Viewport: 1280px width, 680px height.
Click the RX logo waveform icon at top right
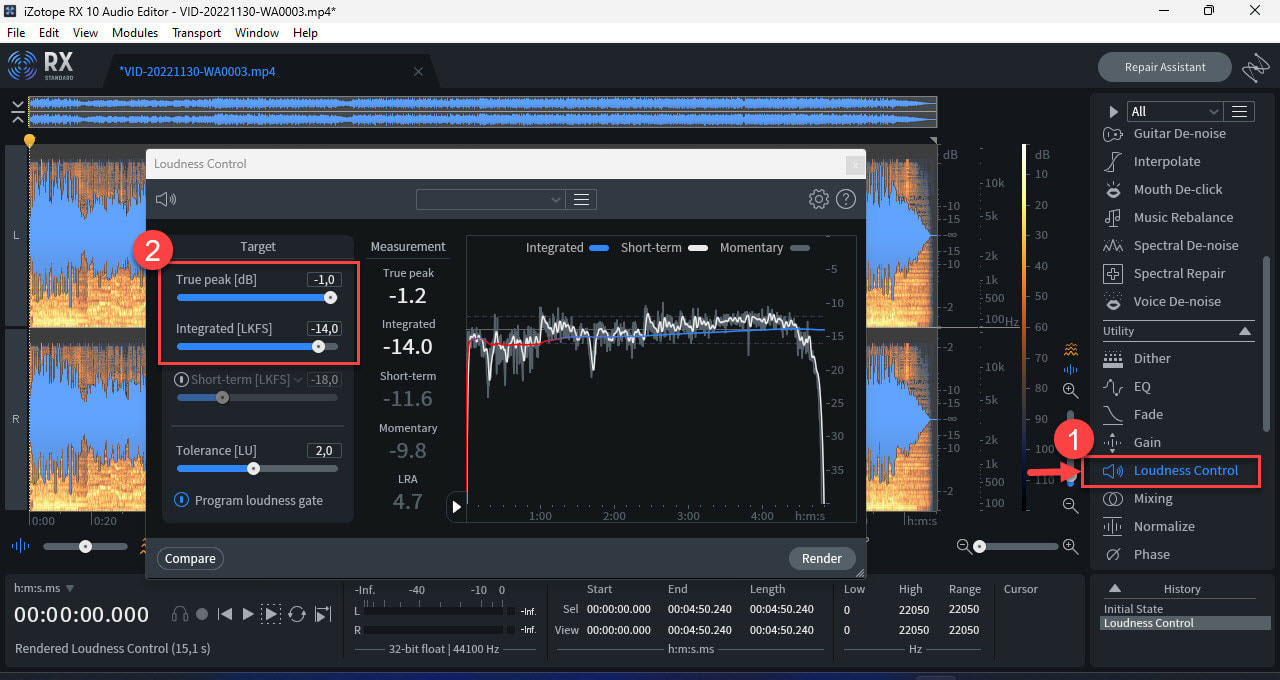coord(1255,68)
